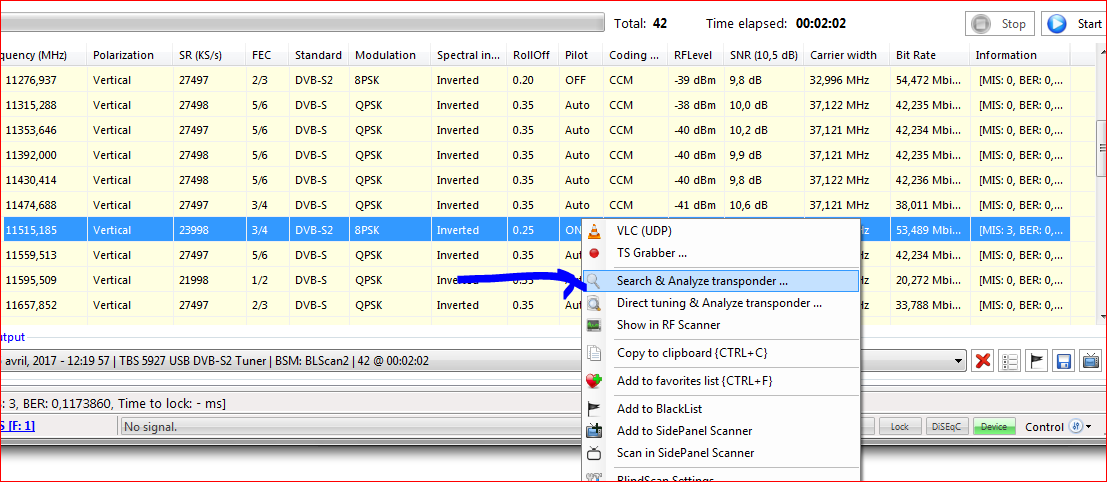Choose Scan in SidePanel Scanner
This screenshot has width=1107, height=482.
tap(685, 453)
